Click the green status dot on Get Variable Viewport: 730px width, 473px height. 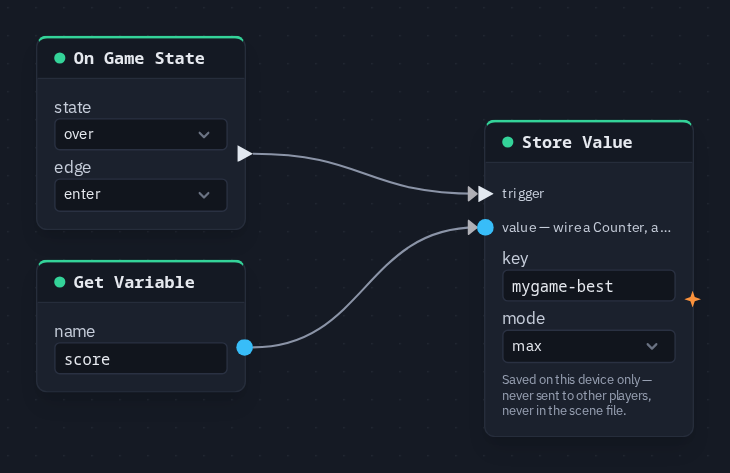click(60, 282)
